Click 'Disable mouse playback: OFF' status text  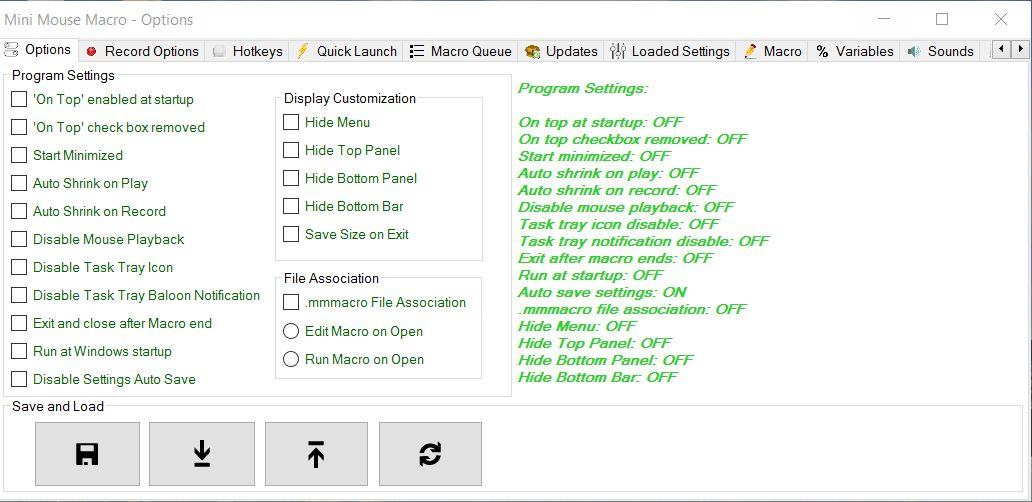tap(626, 207)
